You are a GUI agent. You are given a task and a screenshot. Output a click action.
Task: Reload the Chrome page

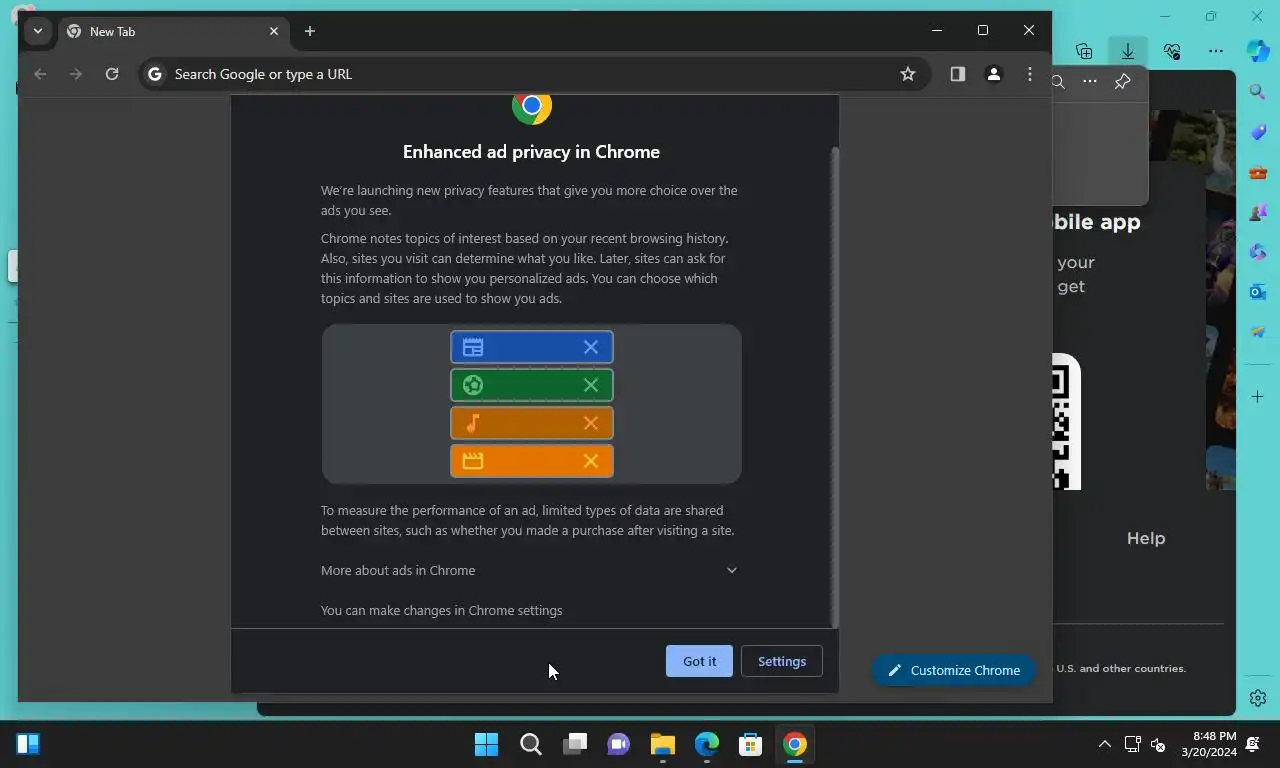click(112, 74)
